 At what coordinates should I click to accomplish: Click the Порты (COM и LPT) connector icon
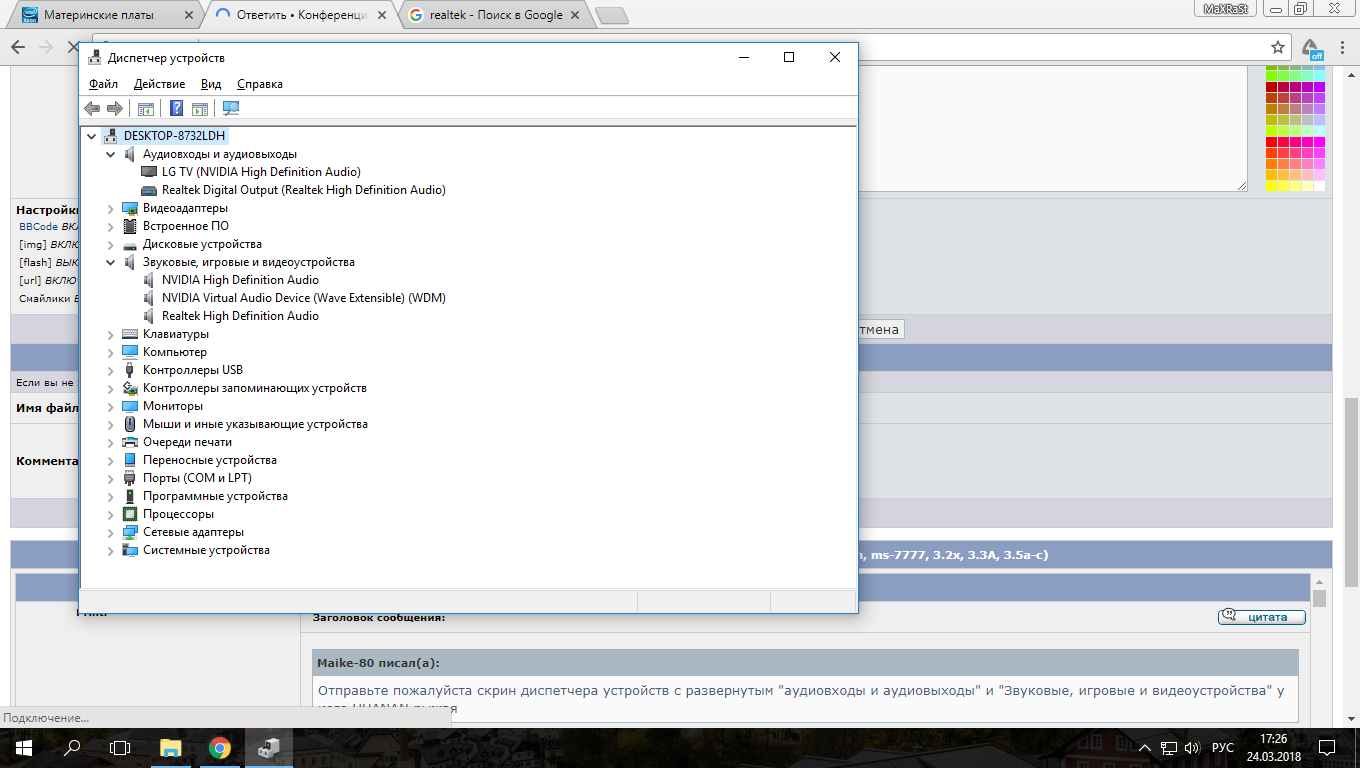tap(129, 478)
